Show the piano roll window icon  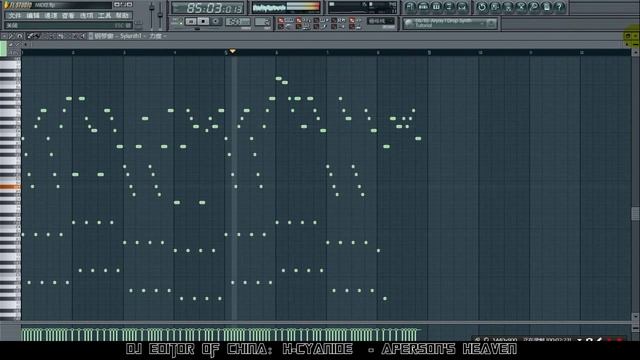(x=436, y=7)
